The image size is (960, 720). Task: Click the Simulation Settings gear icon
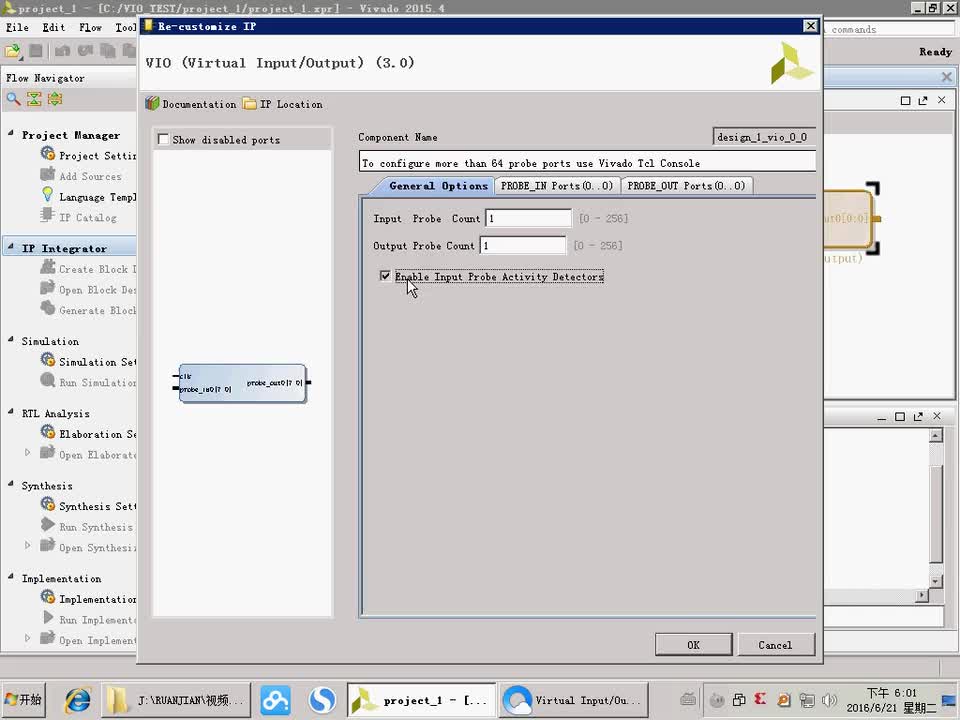pos(48,361)
